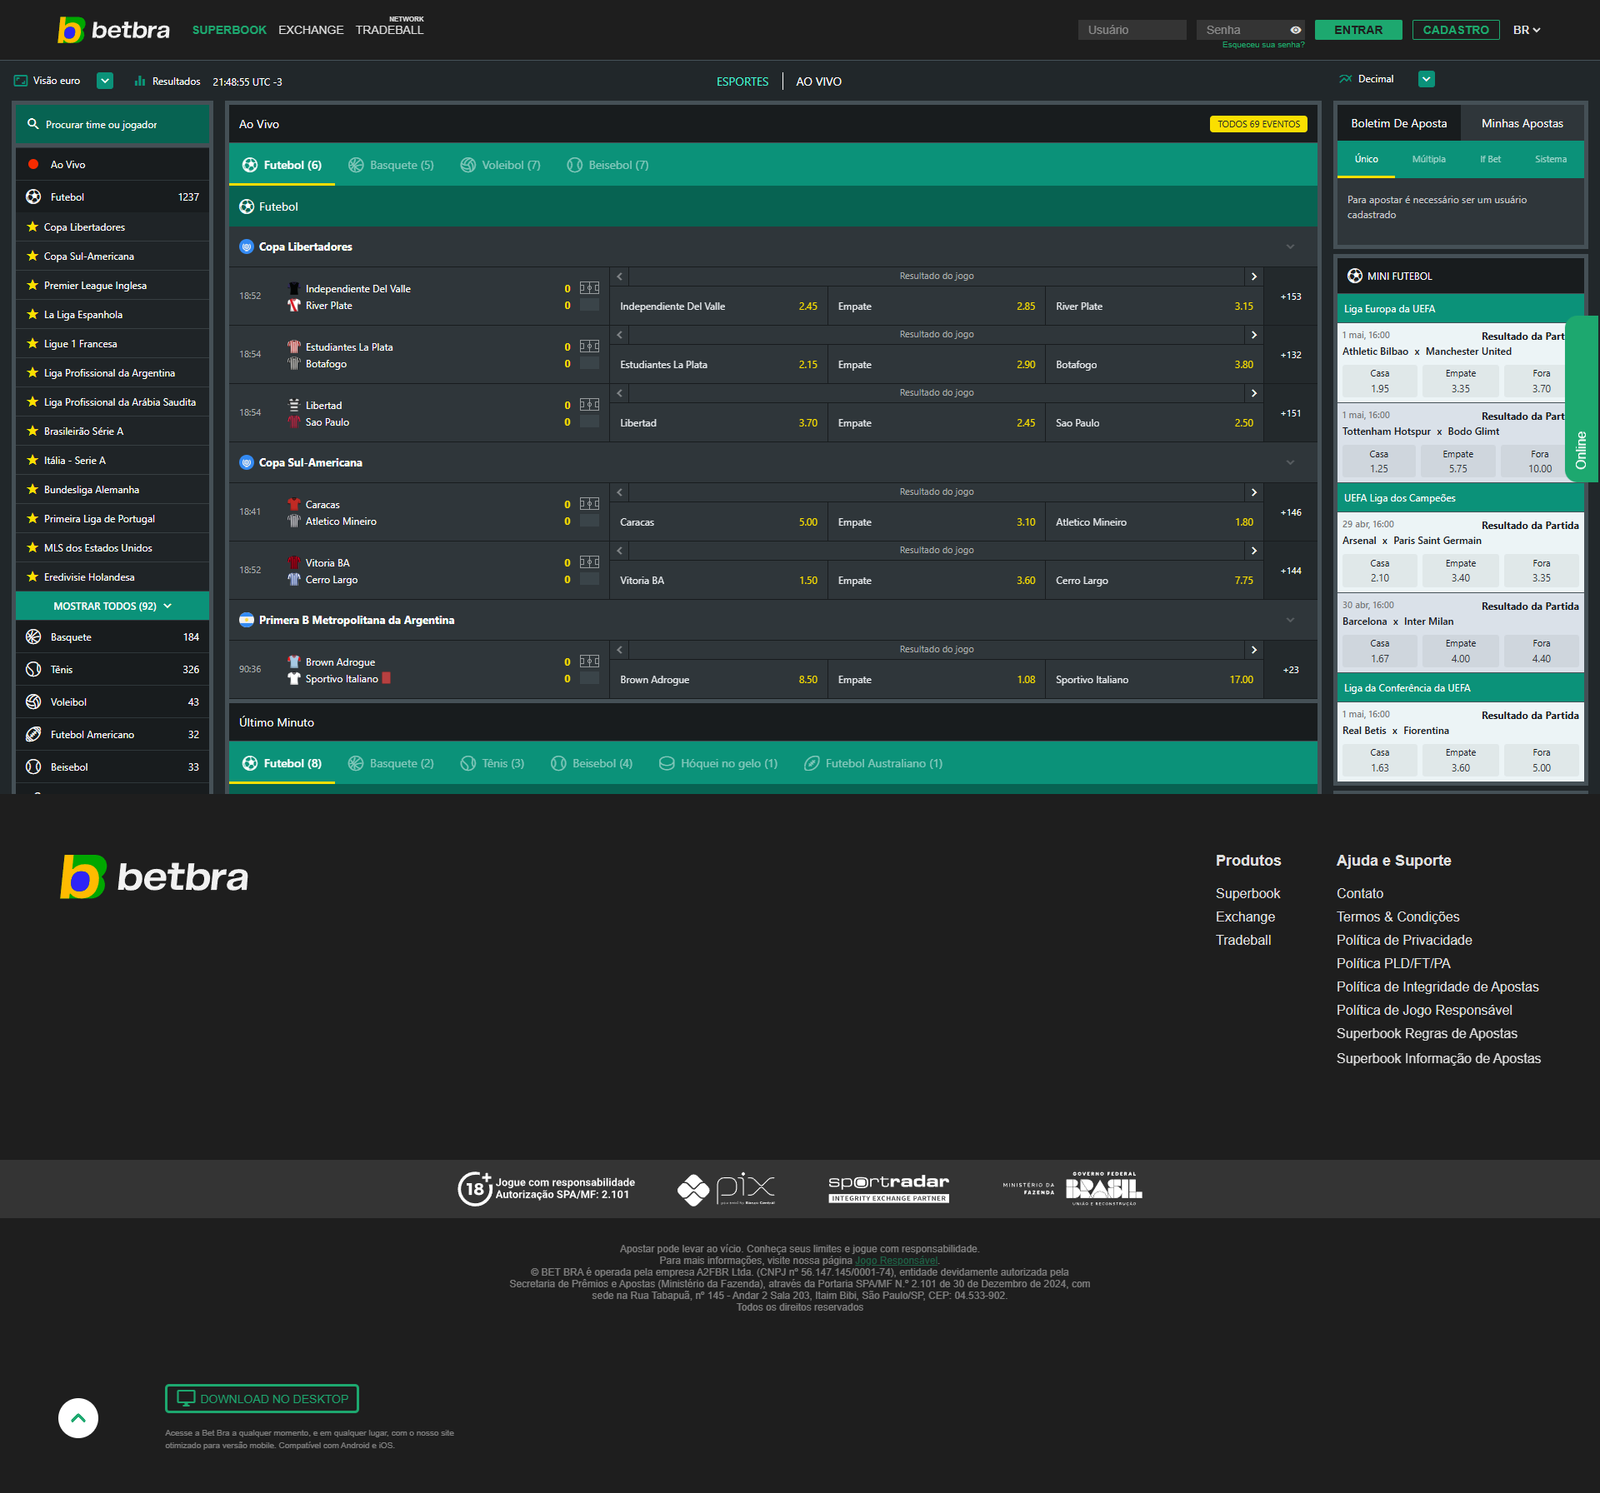Screen dimensions: 1600x1493
Task: Switch to Beisebol (7) live tab
Action: (x=608, y=165)
